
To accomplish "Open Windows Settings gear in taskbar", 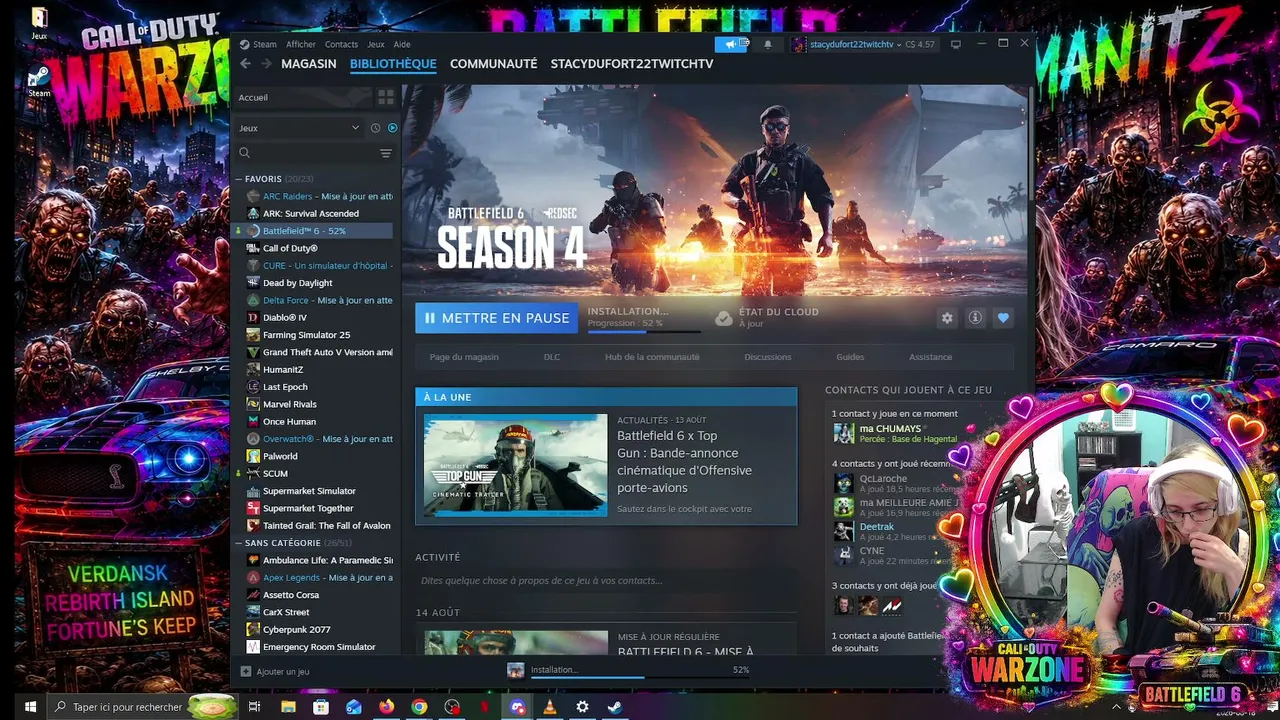I will tap(582, 707).
